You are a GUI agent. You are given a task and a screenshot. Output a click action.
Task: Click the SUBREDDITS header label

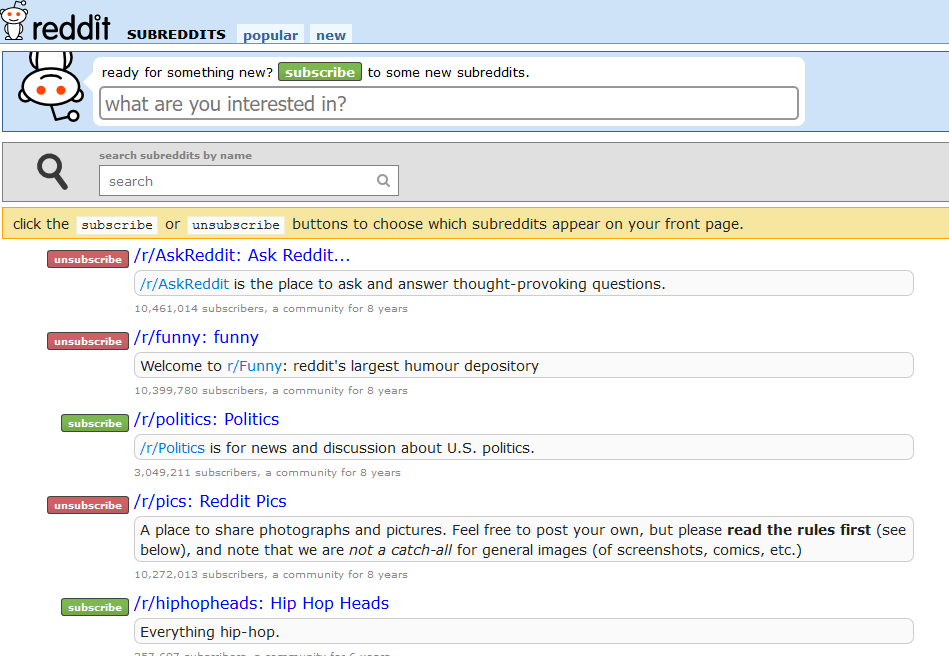coord(176,34)
